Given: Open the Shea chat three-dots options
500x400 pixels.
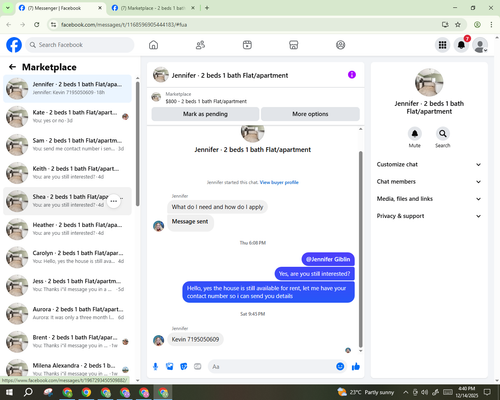Looking at the screenshot, I should point(114,201).
